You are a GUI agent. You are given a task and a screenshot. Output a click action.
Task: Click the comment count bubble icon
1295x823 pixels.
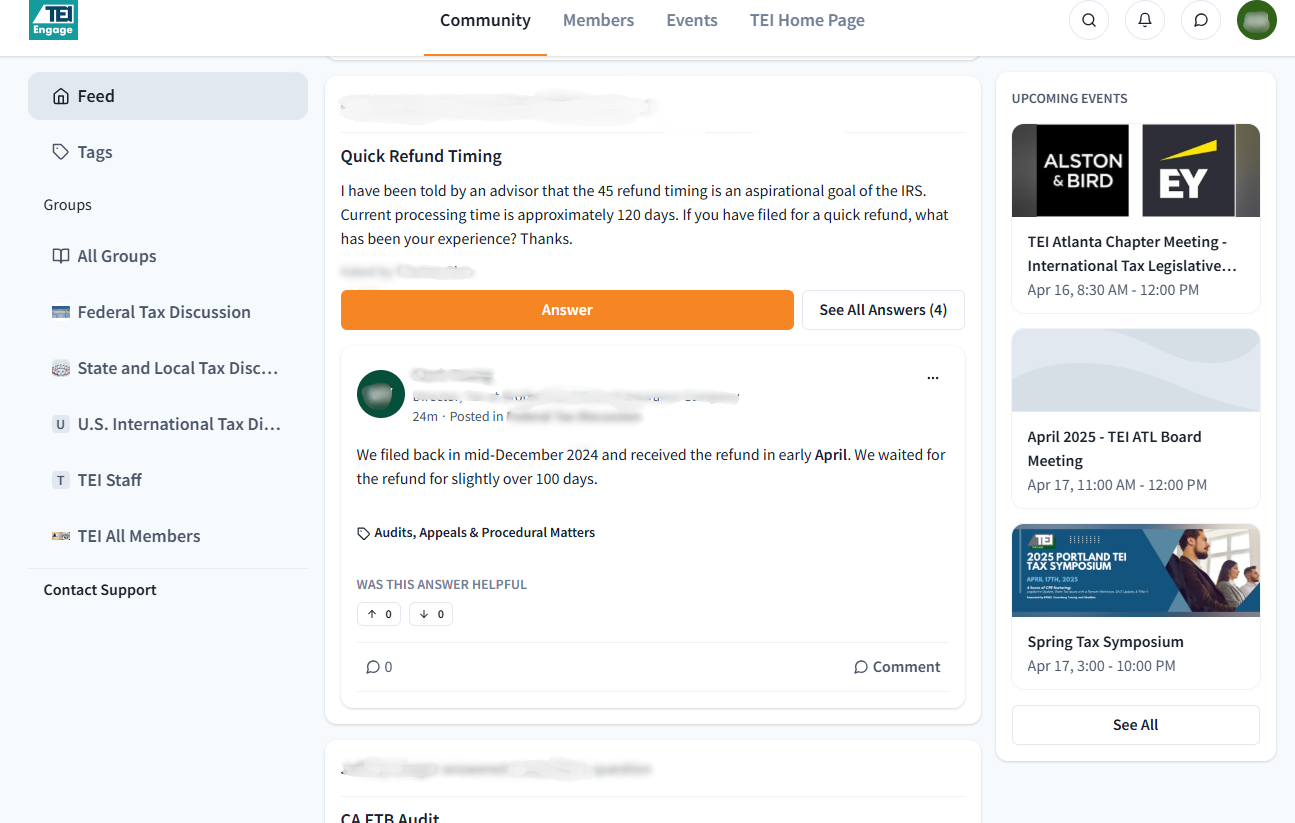click(x=373, y=667)
